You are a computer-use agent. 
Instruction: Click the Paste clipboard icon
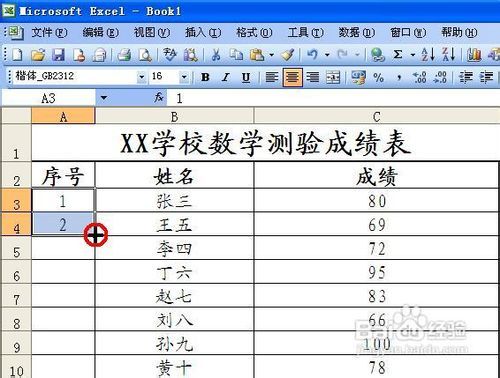(x=257, y=55)
